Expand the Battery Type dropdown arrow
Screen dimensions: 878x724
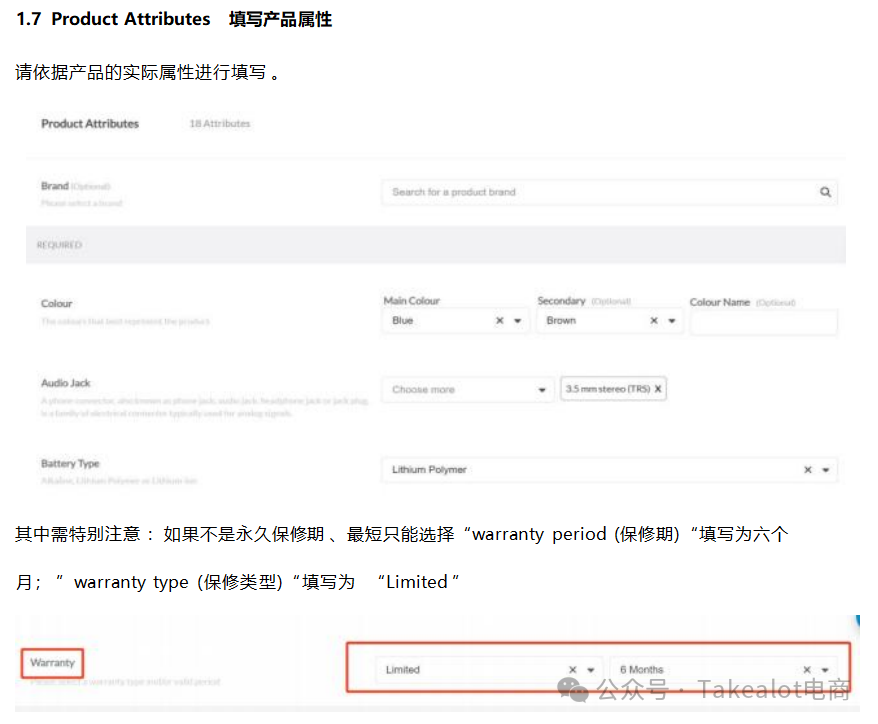click(826, 470)
